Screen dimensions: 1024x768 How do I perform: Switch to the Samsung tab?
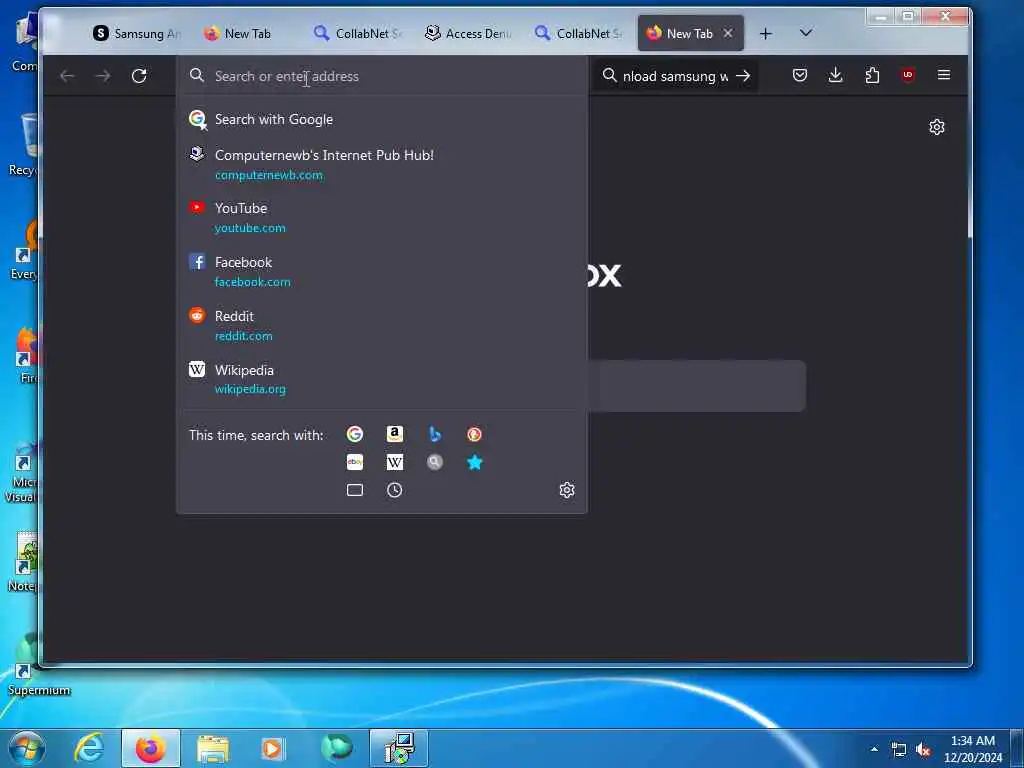pyautogui.click(x=138, y=33)
